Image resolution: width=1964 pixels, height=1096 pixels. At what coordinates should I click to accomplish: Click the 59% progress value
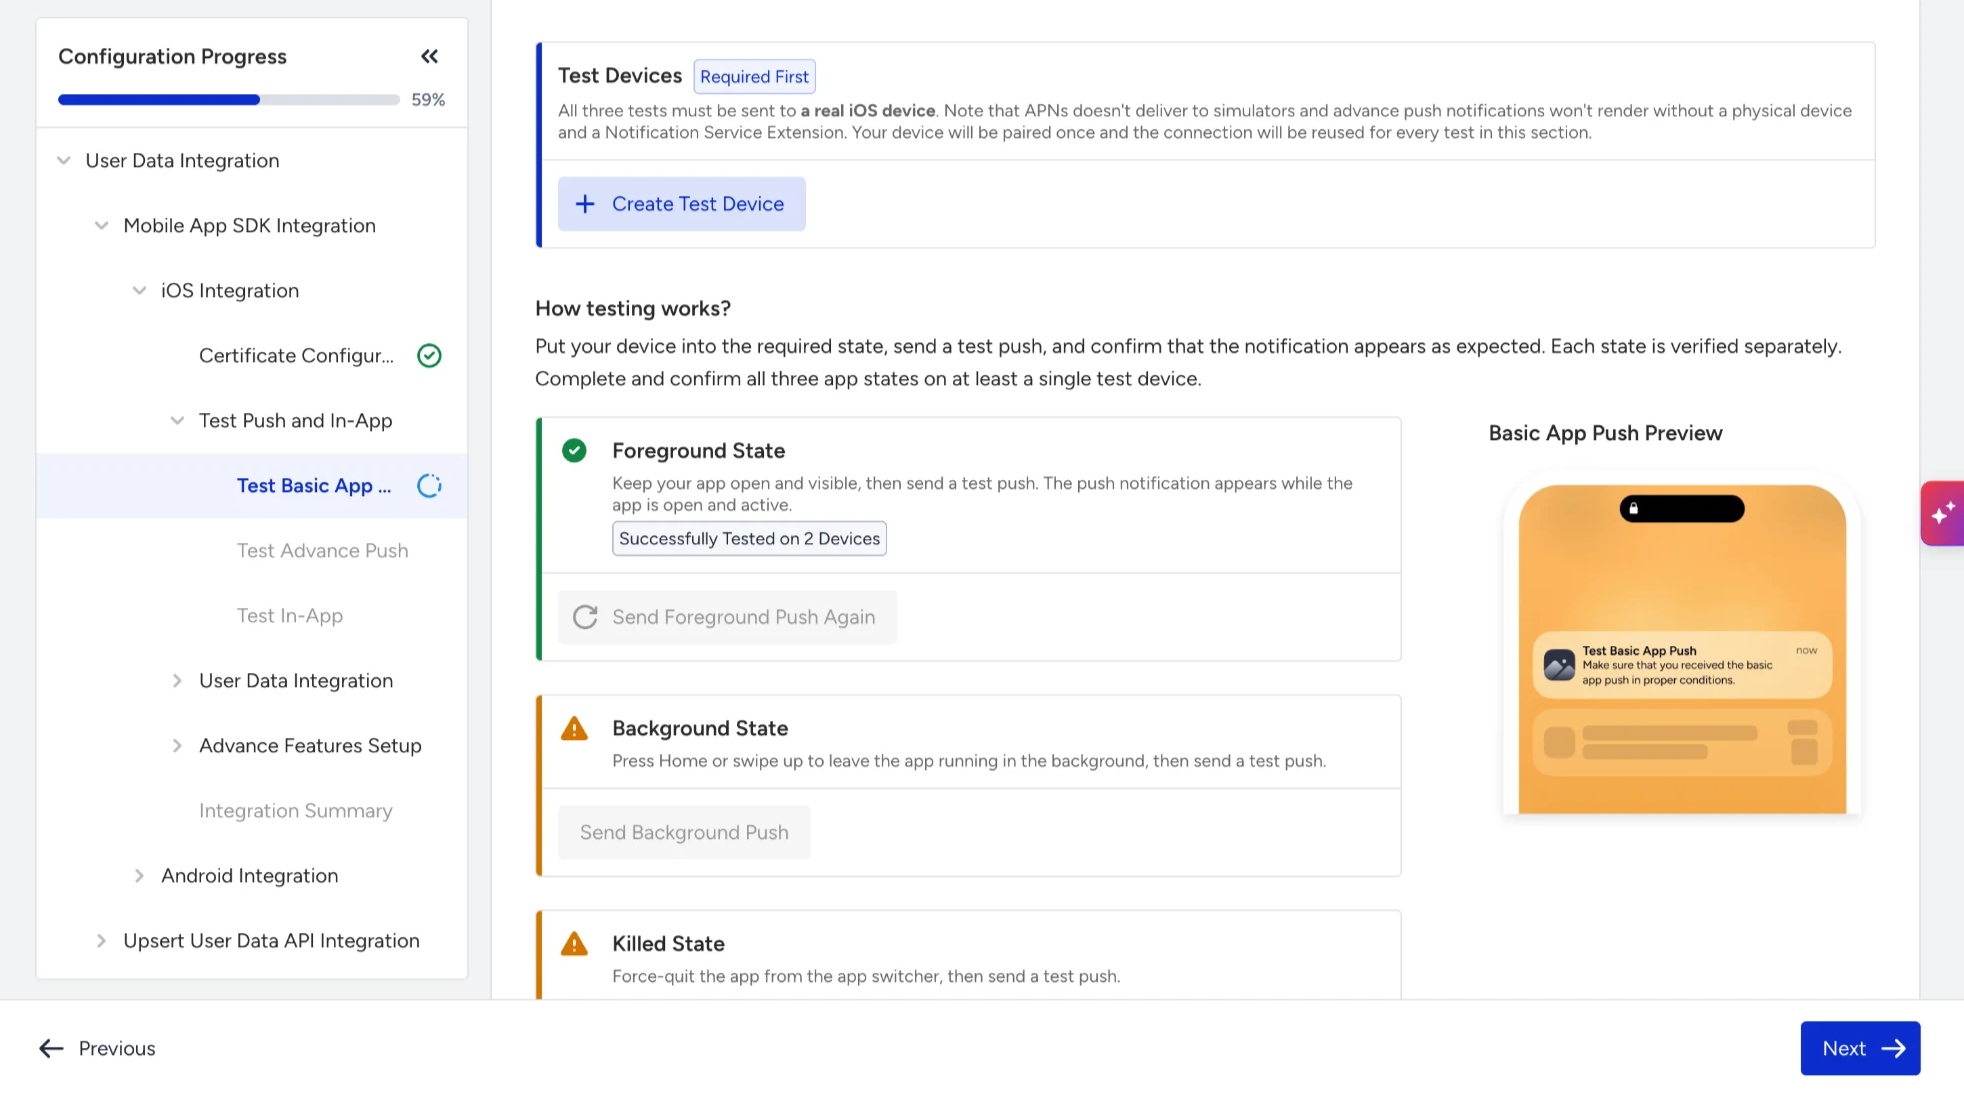pos(428,99)
